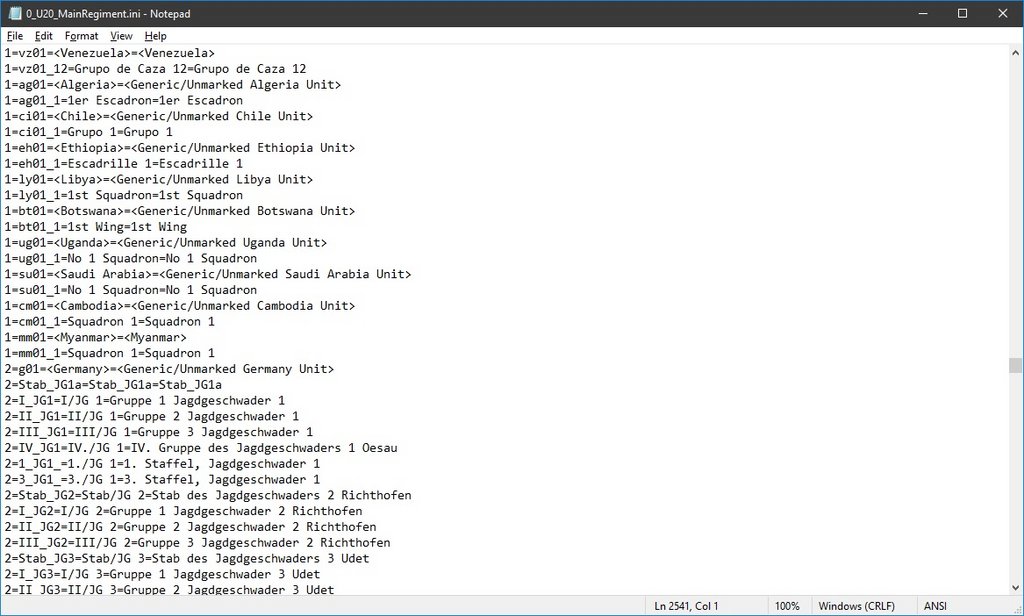Image resolution: width=1024 pixels, height=616 pixels.
Task: Click the 100% zoom status entry
Action: click(x=787, y=606)
